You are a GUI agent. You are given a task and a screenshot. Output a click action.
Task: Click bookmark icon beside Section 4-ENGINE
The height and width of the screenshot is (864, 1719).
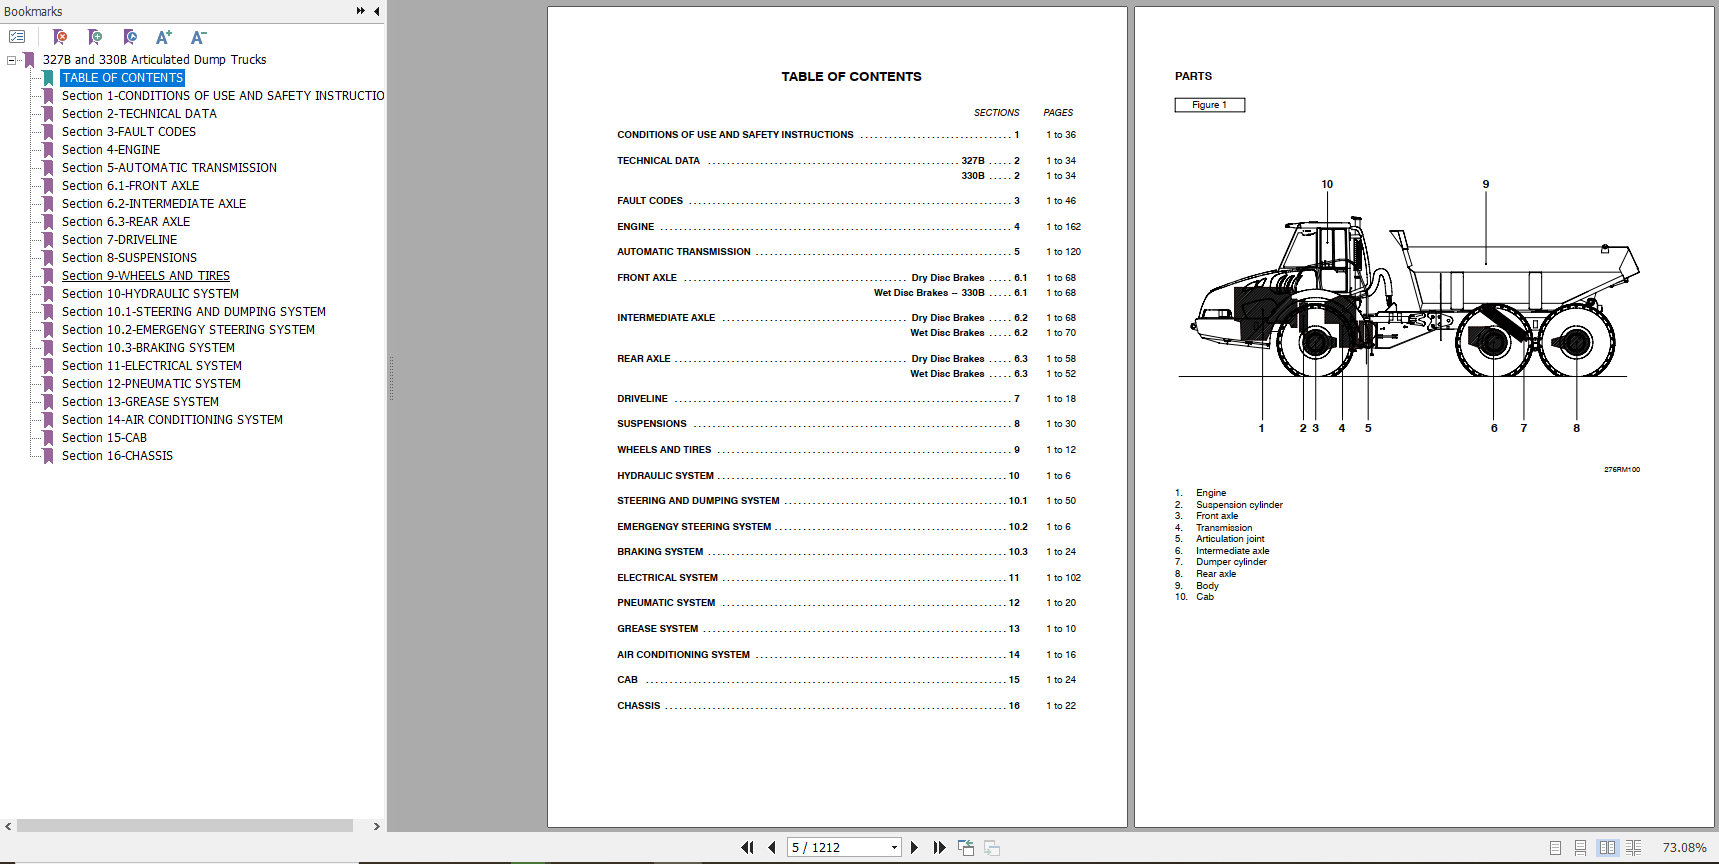tap(48, 150)
